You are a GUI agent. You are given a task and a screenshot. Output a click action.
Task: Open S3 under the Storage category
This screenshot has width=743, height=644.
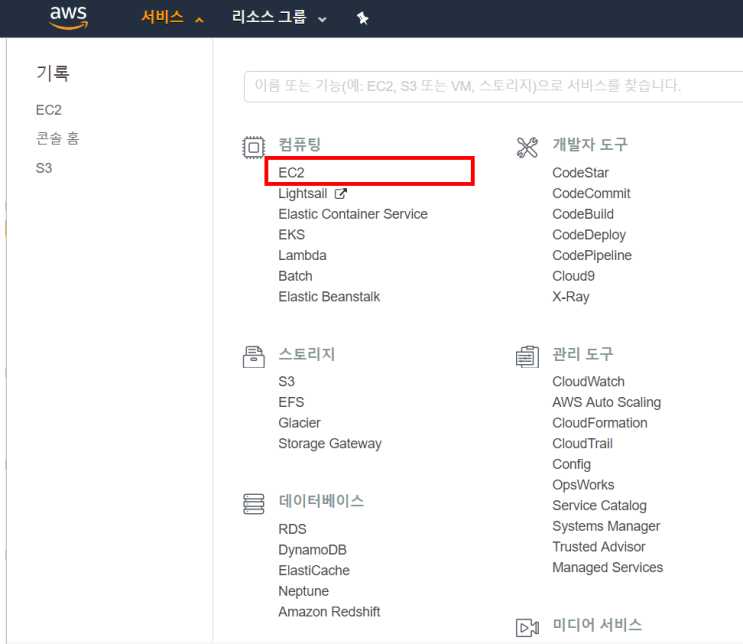[x=286, y=381]
